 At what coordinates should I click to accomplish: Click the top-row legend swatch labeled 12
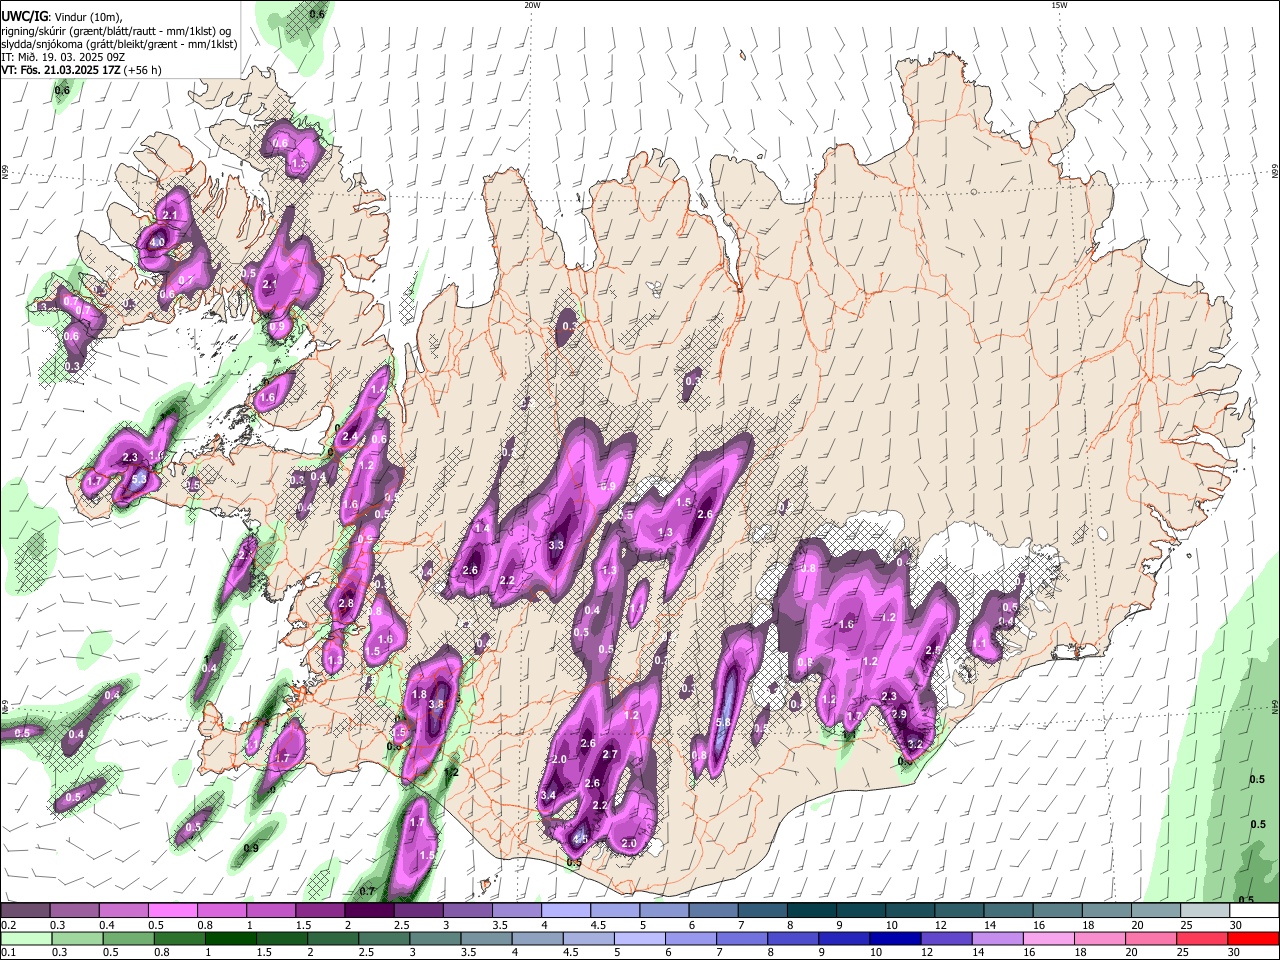click(959, 911)
